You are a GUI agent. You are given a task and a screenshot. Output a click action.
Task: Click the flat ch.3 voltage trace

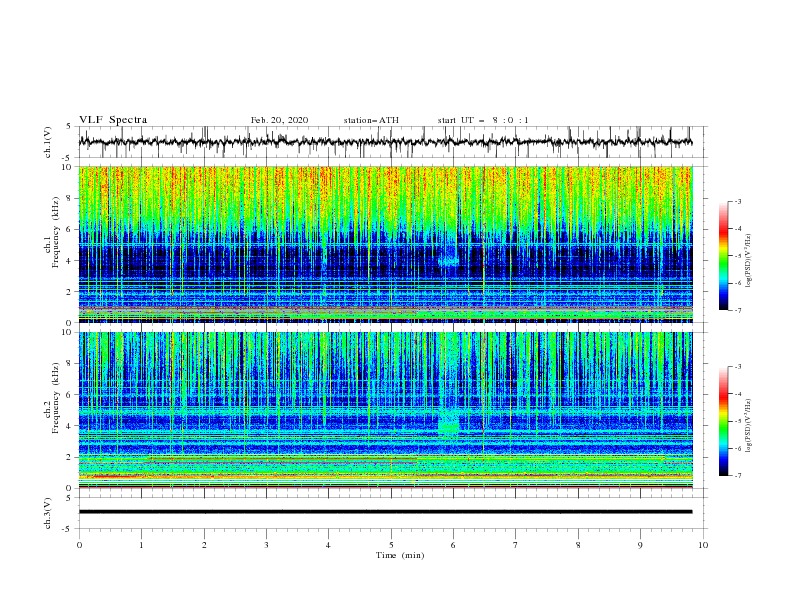(x=385, y=512)
